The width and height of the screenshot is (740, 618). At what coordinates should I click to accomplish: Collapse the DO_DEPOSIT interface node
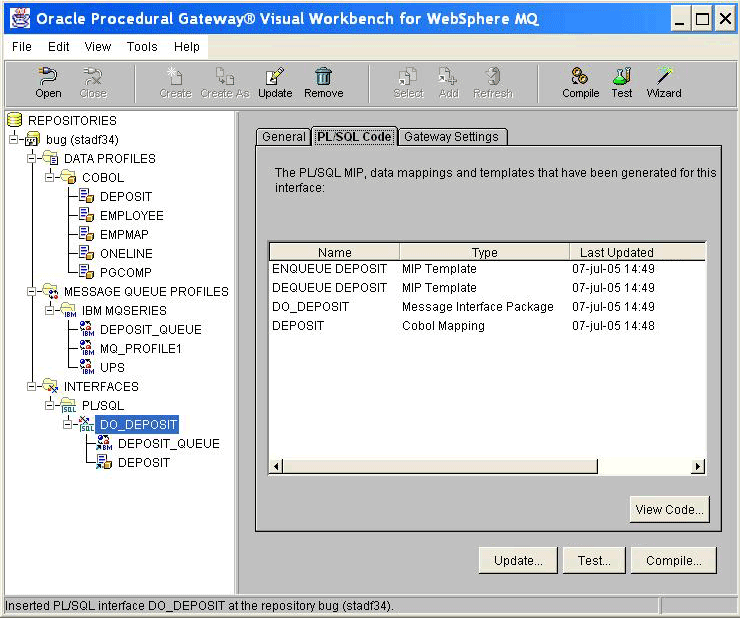(x=68, y=425)
